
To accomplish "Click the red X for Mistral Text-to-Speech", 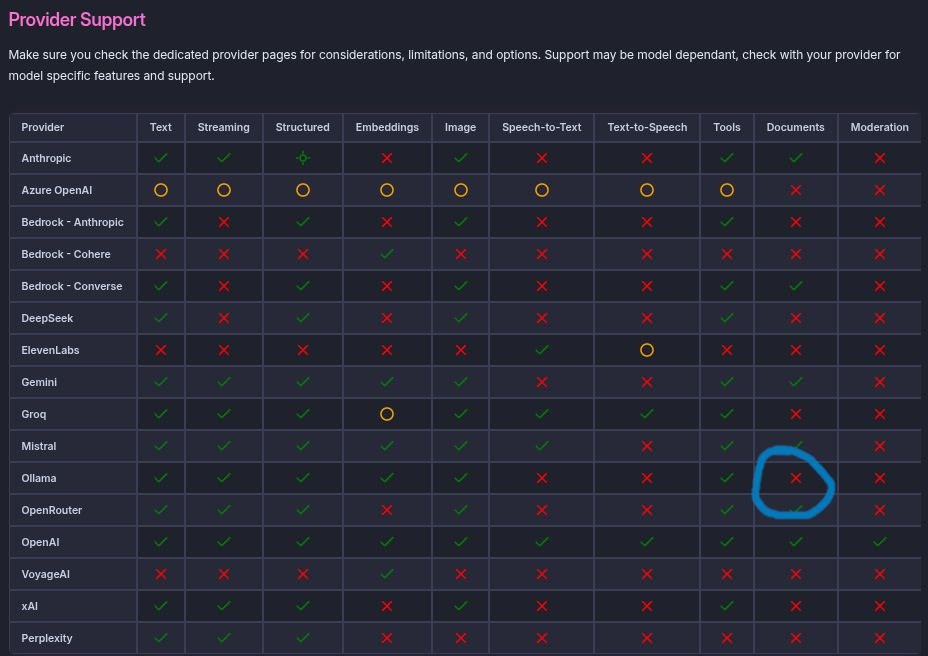I will pyautogui.click(x=646, y=446).
